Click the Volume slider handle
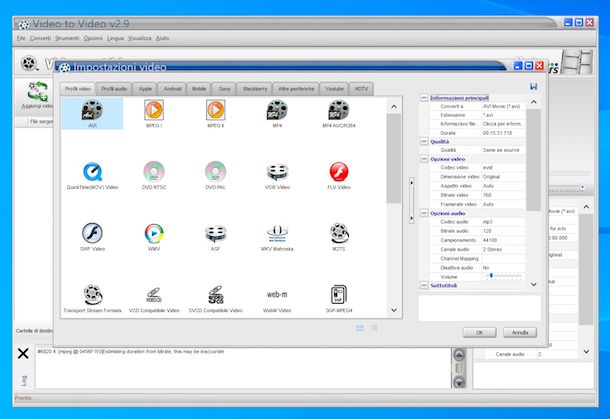Screen dimensions: 610x419 pos(491,275)
